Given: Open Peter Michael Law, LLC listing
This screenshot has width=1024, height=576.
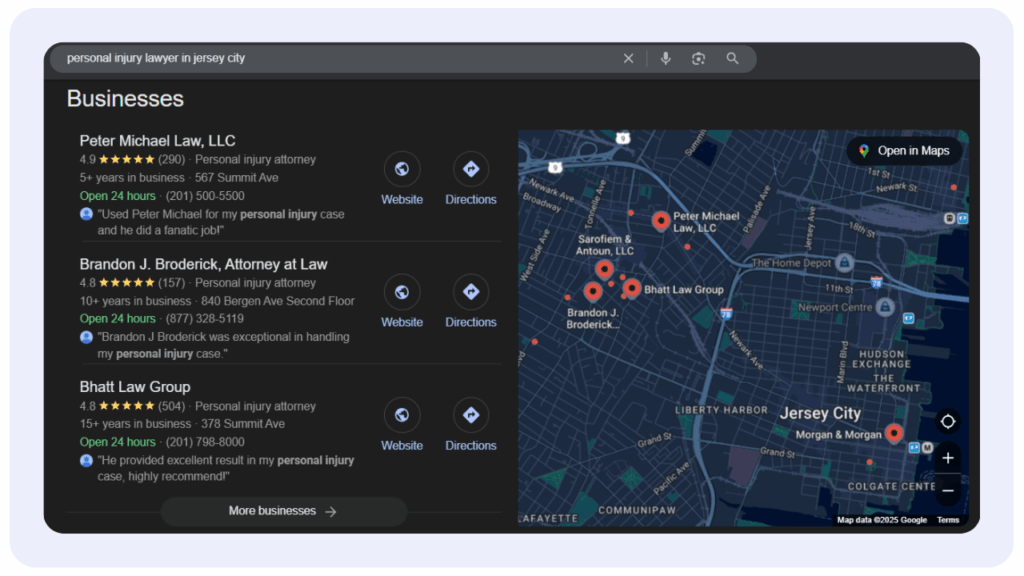Looking at the screenshot, I should point(157,141).
